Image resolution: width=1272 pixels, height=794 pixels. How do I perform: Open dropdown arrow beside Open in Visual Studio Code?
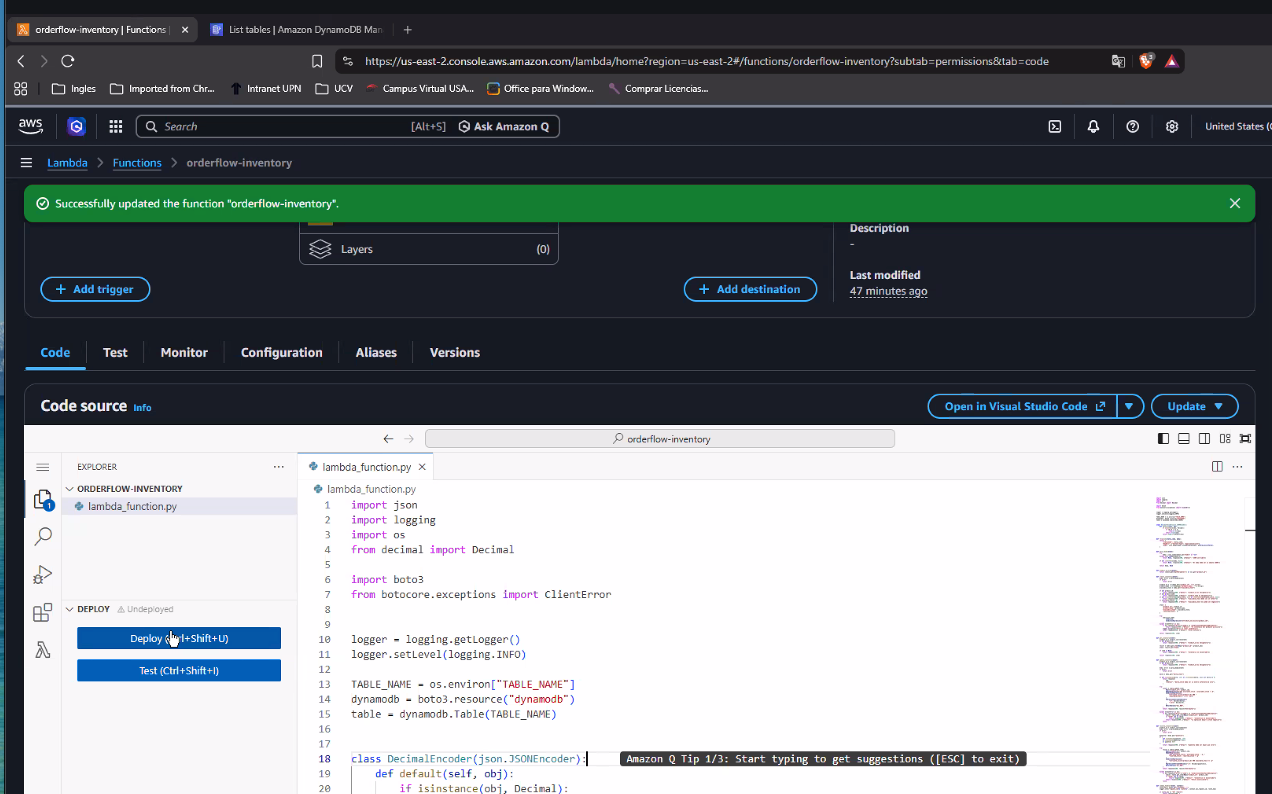click(1130, 407)
